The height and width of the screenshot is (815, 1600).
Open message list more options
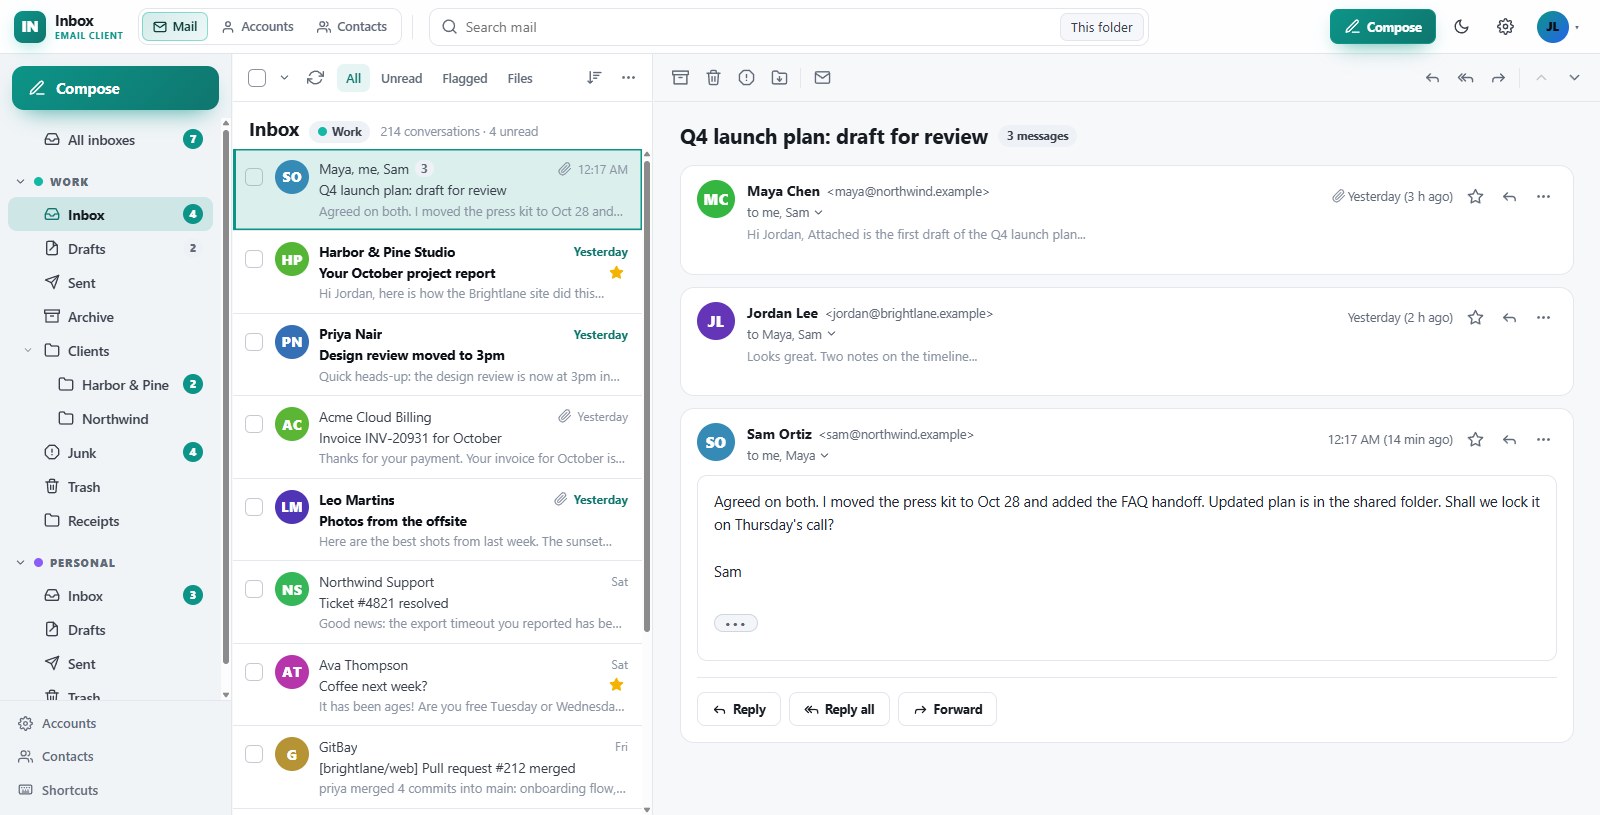[x=628, y=78]
